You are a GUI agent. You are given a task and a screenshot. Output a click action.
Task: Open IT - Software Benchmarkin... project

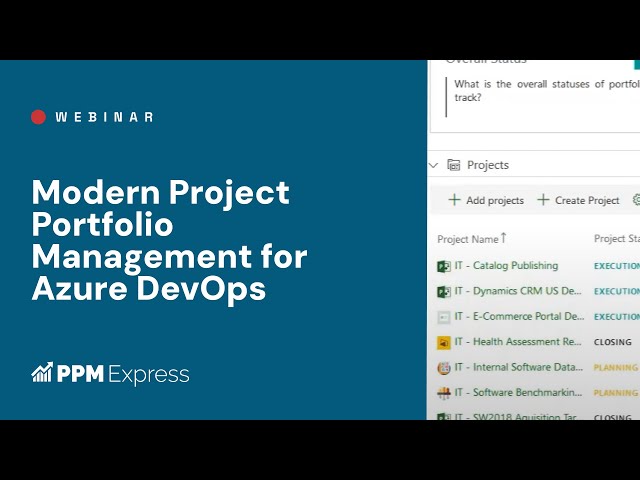518,392
